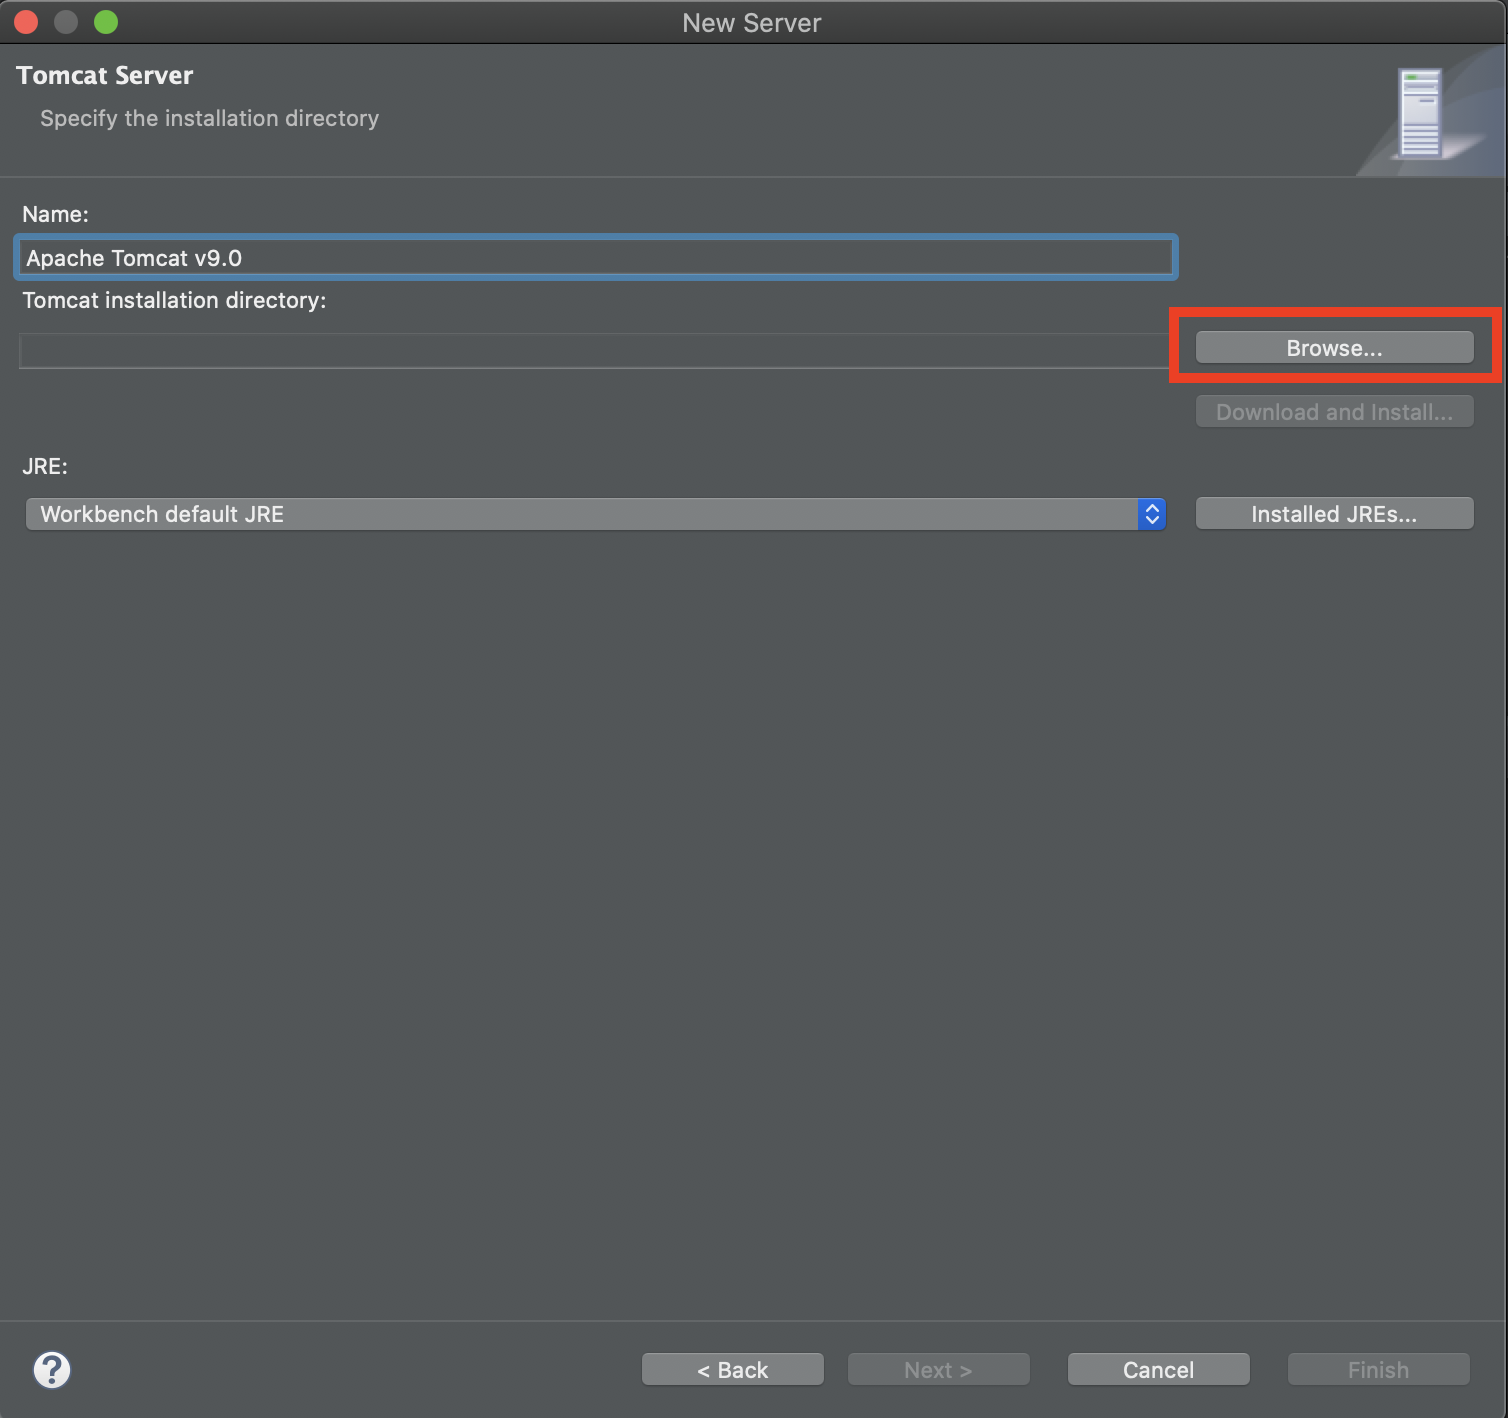
Task: Click the 'JRE:' label
Action: pos(45,466)
